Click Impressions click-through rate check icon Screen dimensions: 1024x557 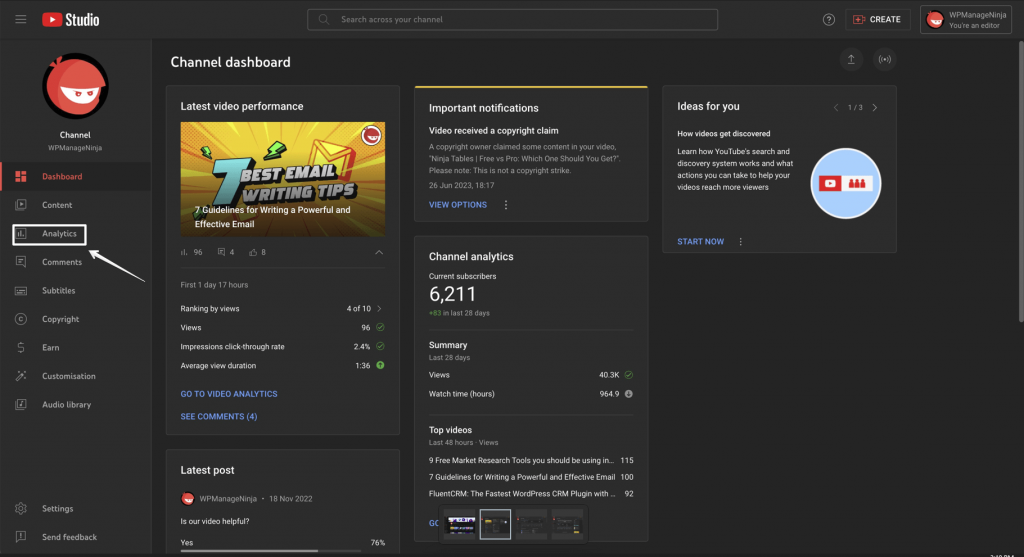pyautogui.click(x=380, y=346)
